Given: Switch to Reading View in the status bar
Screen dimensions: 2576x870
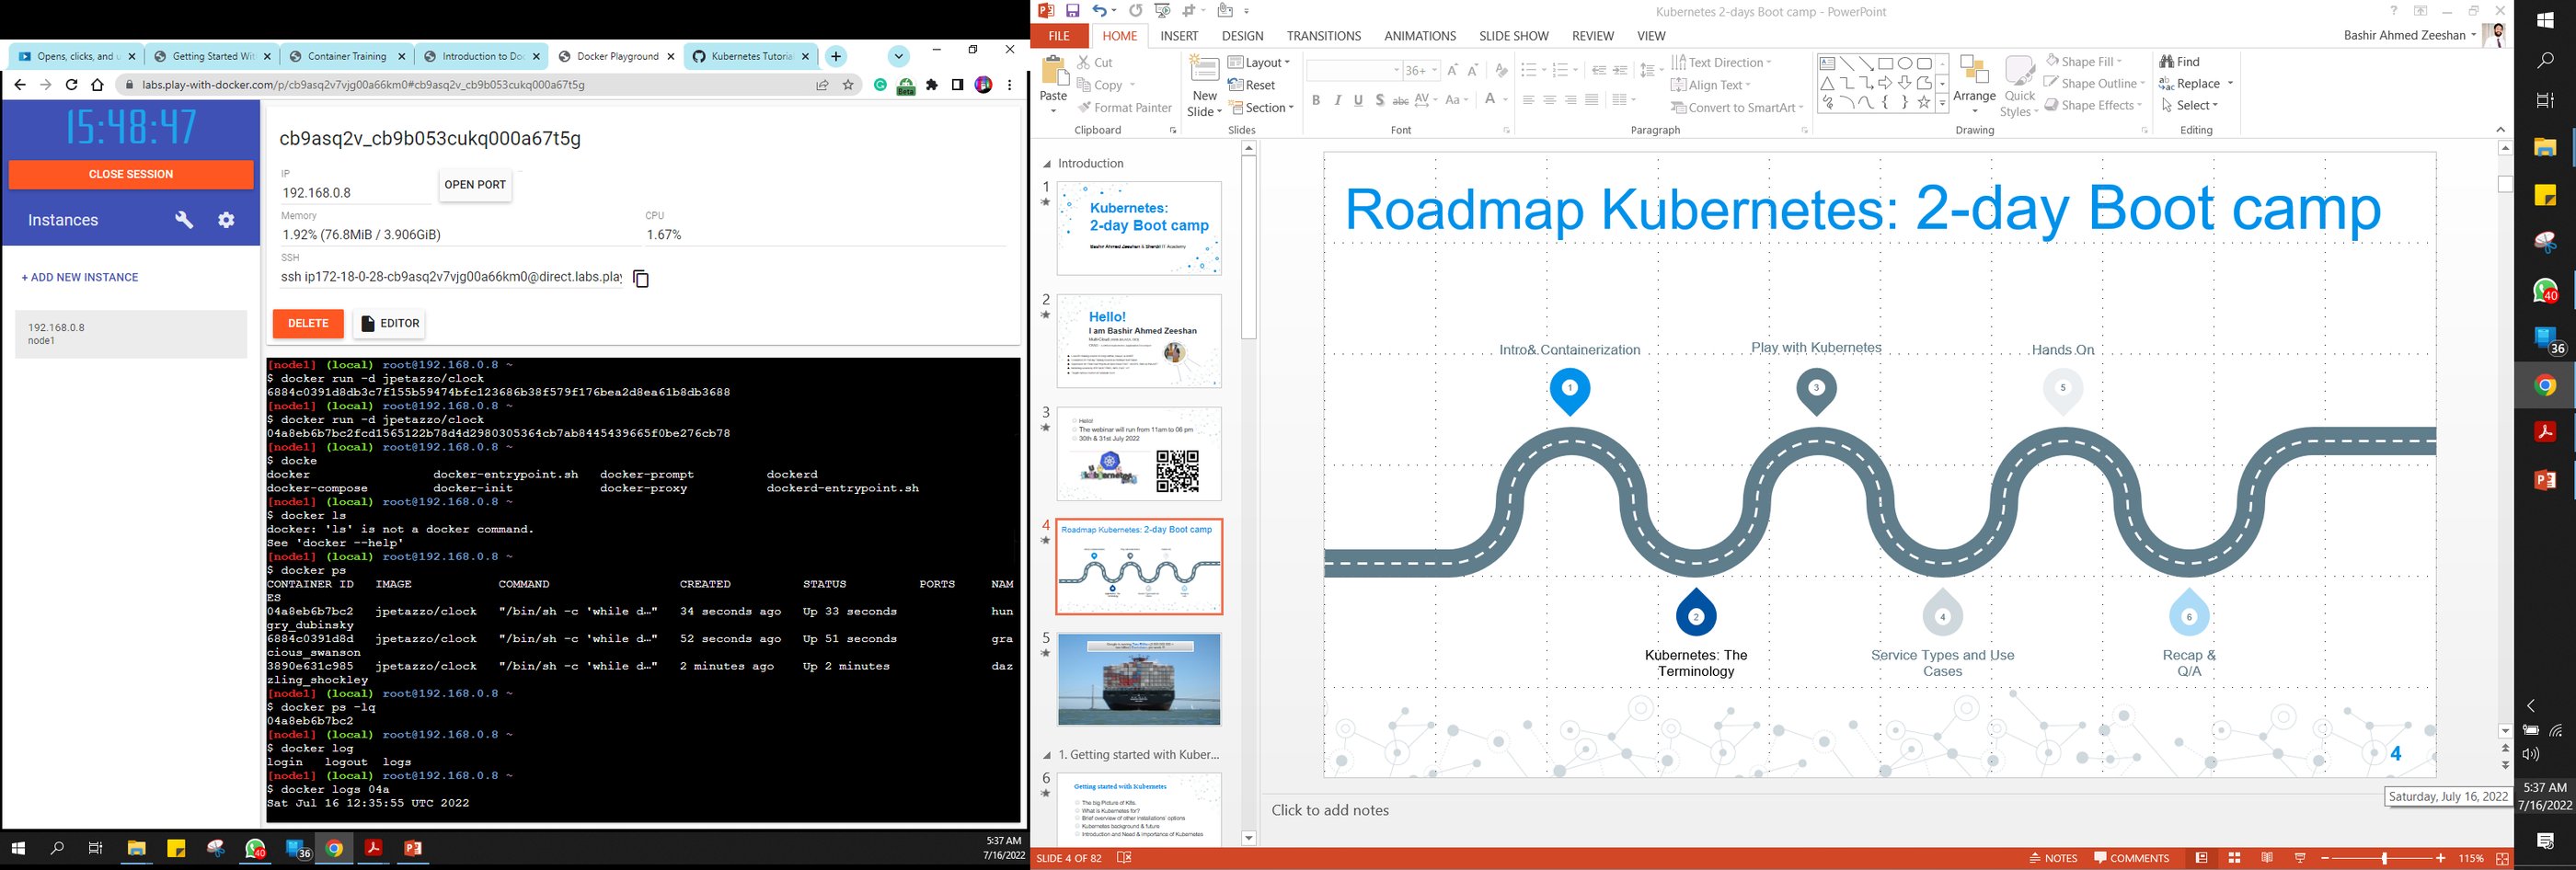Looking at the screenshot, I should [2267, 858].
